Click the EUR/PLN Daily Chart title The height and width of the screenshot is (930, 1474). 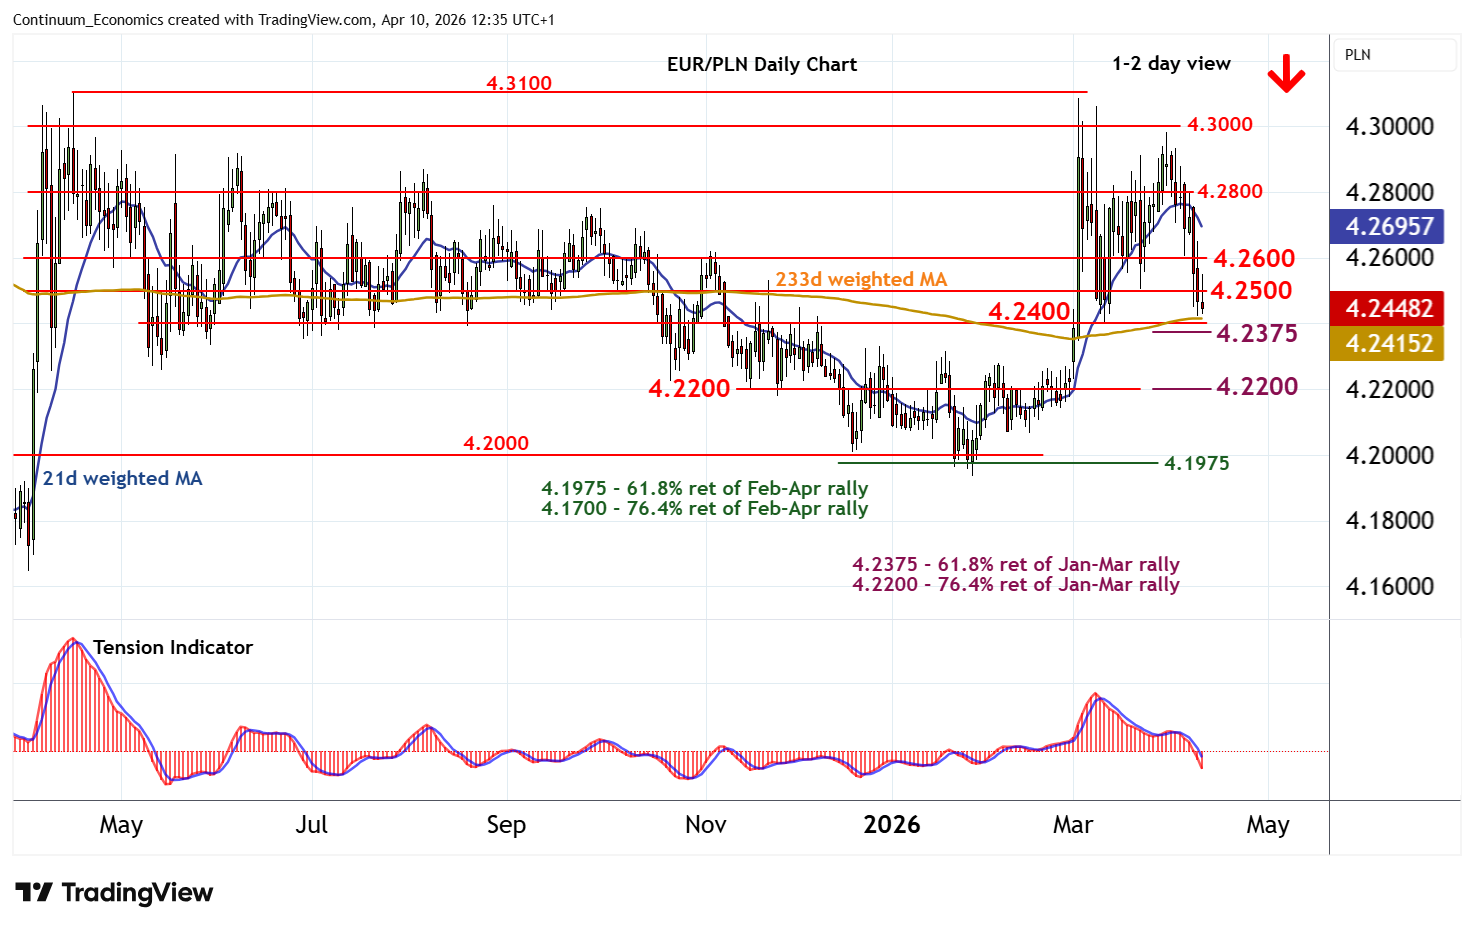[x=761, y=64]
